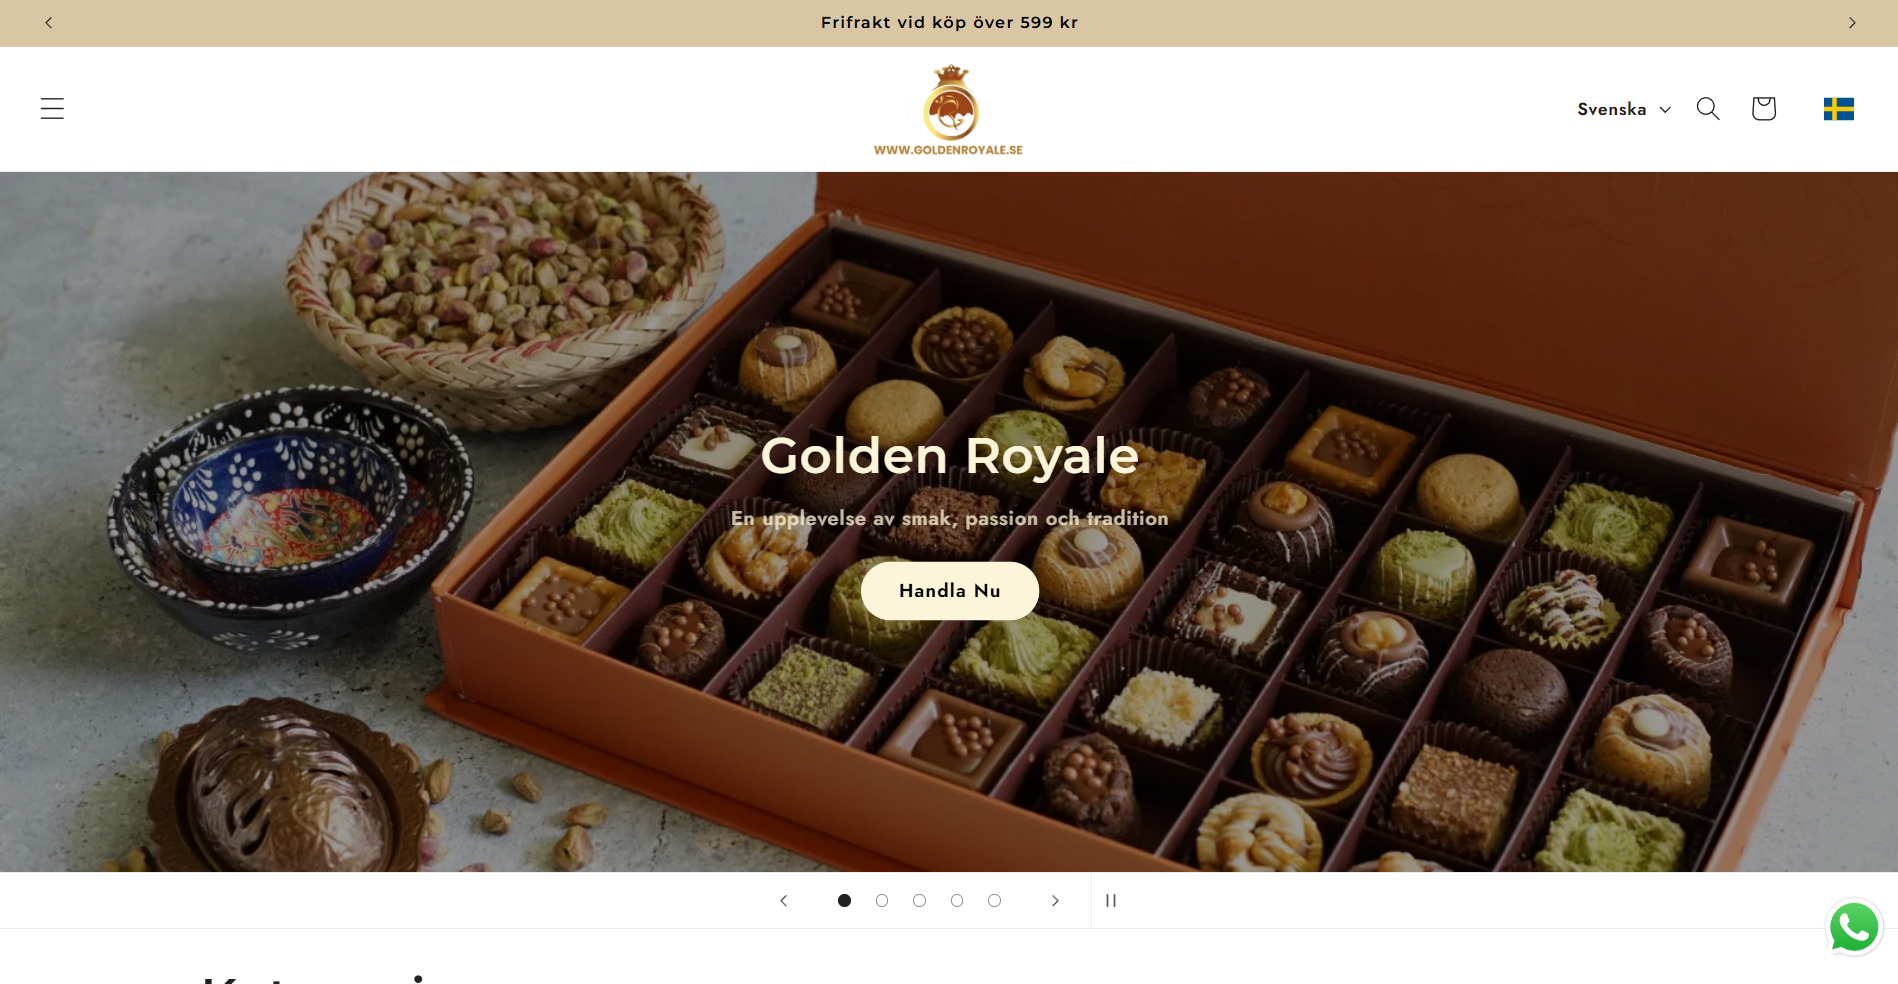Open the shopping cart icon
Viewport: 1898px width, 984px height.
pos(1764,108)
